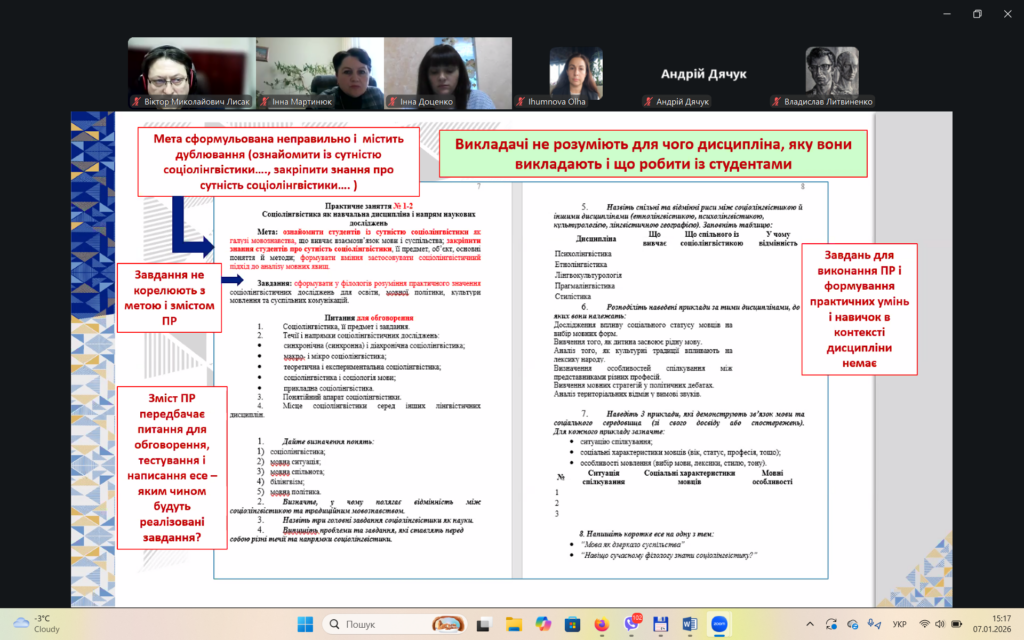Select Владислав Литвиненко participant tile
The width and height of the screenshot is (1024, 640).
(832, 74)
